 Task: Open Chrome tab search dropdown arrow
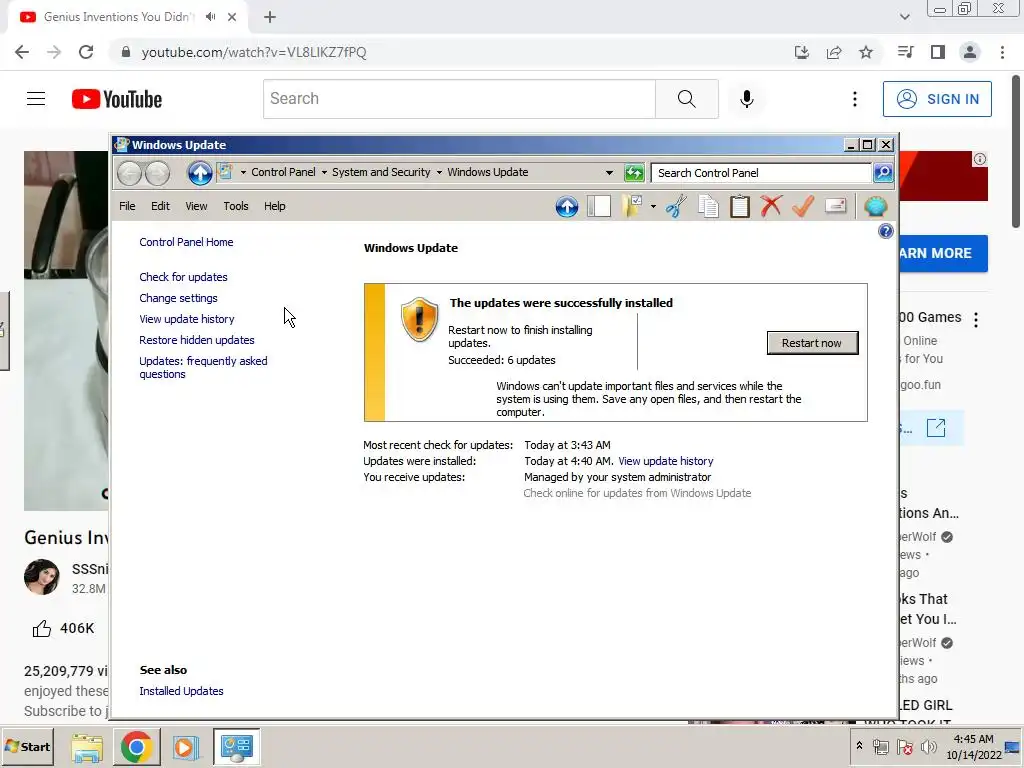pos(904,17)
